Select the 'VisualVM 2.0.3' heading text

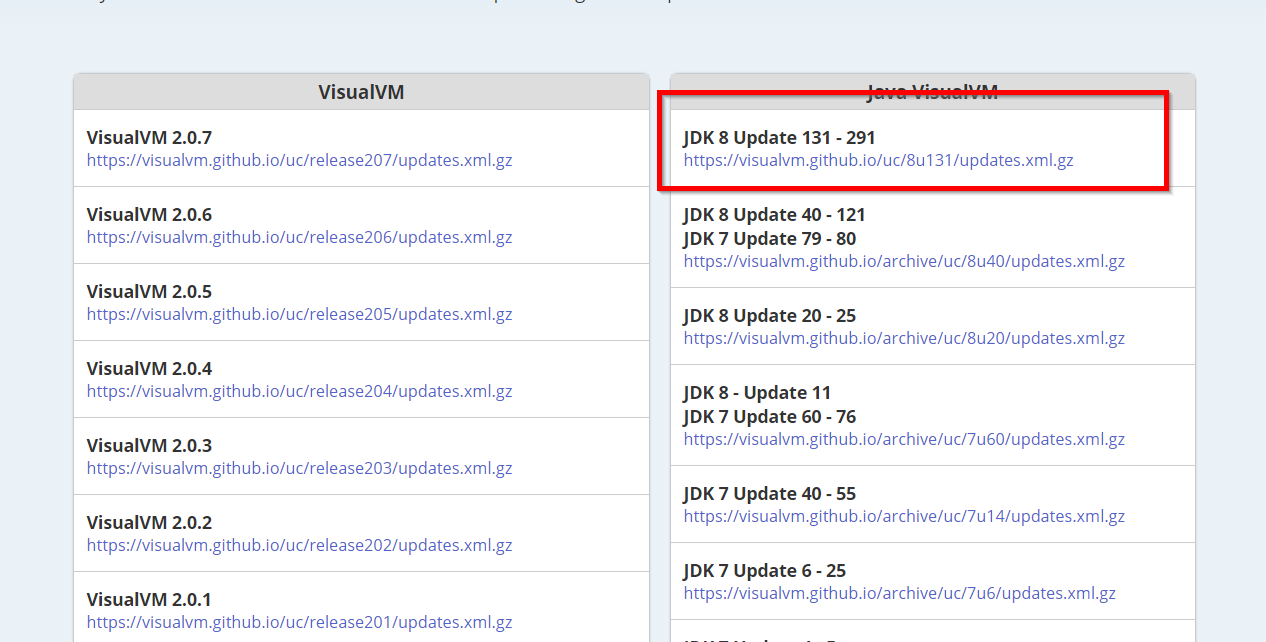pyautogui.click(x=149, y=445)
